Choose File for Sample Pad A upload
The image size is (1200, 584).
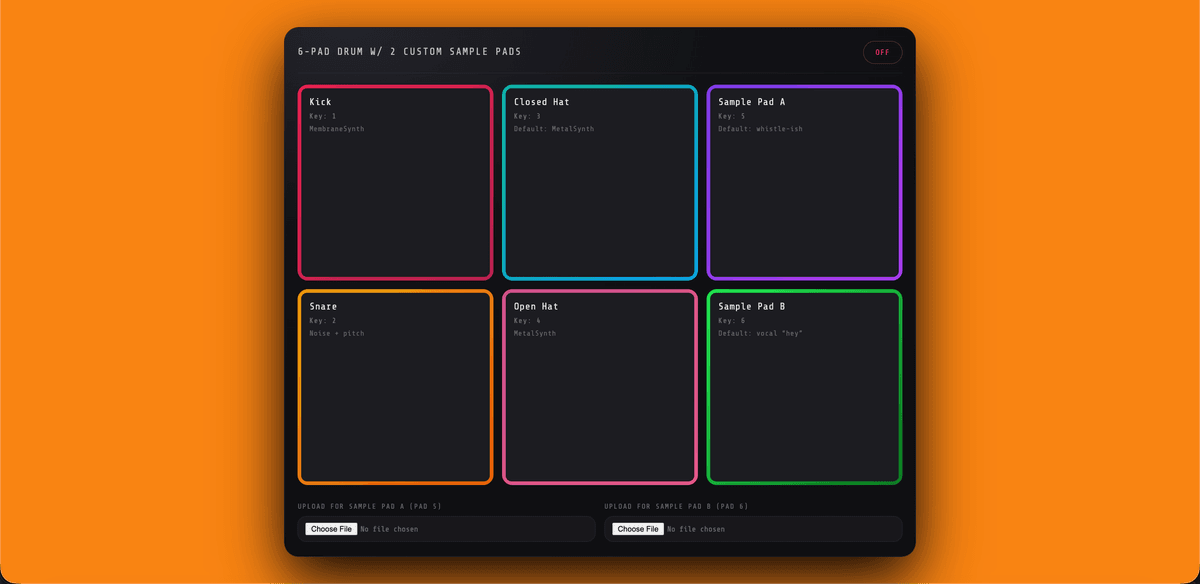[331, 529]
